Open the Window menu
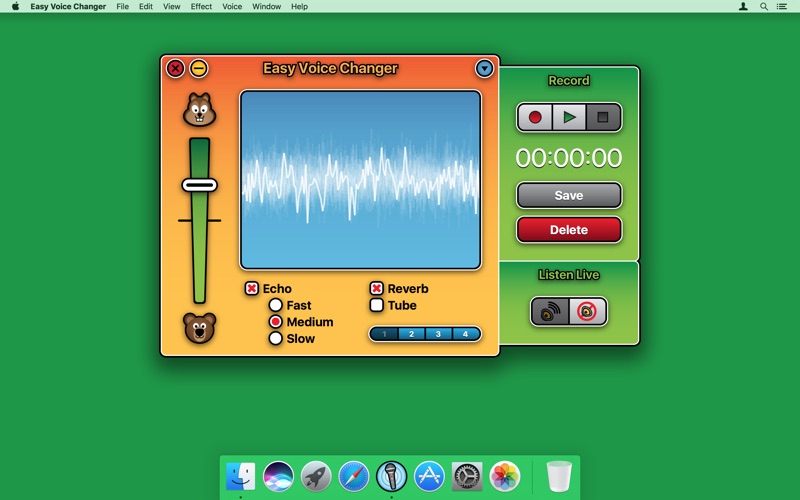Image resolution: width=800 pixels, height=500 pixels. click(x=266, y=7)
